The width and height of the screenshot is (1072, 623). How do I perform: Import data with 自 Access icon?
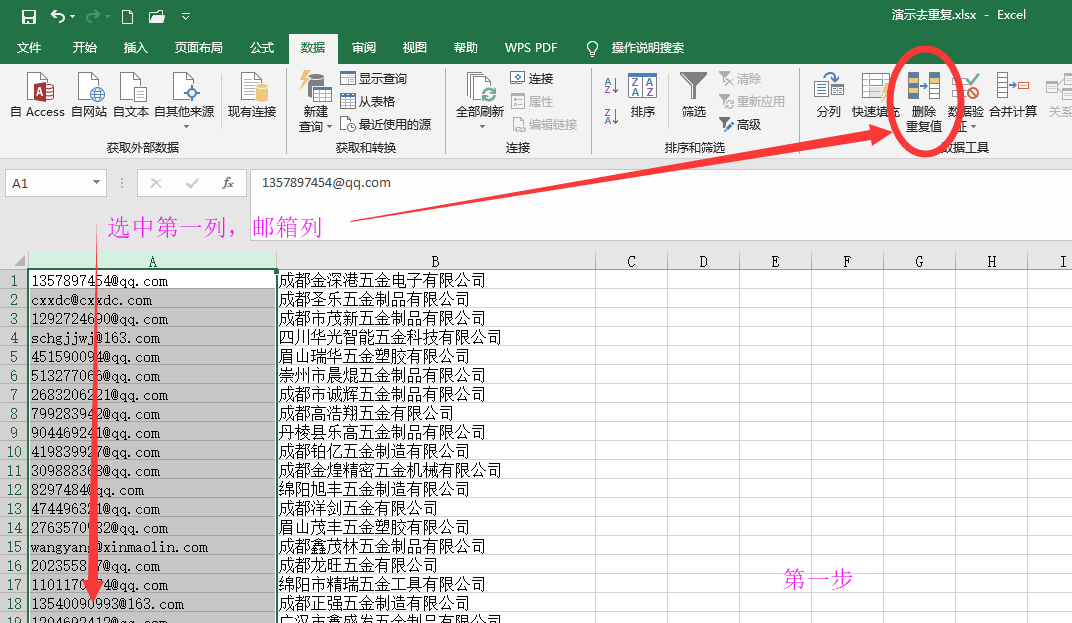tap(38, 95)
